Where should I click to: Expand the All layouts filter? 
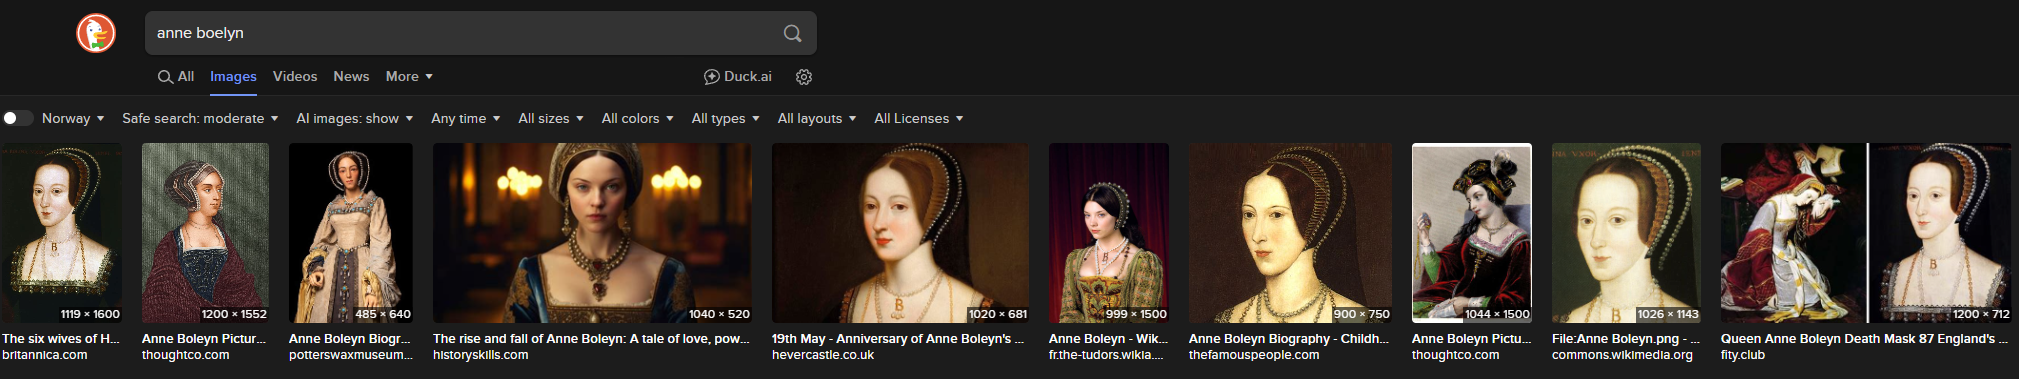[x=816, y=118]
